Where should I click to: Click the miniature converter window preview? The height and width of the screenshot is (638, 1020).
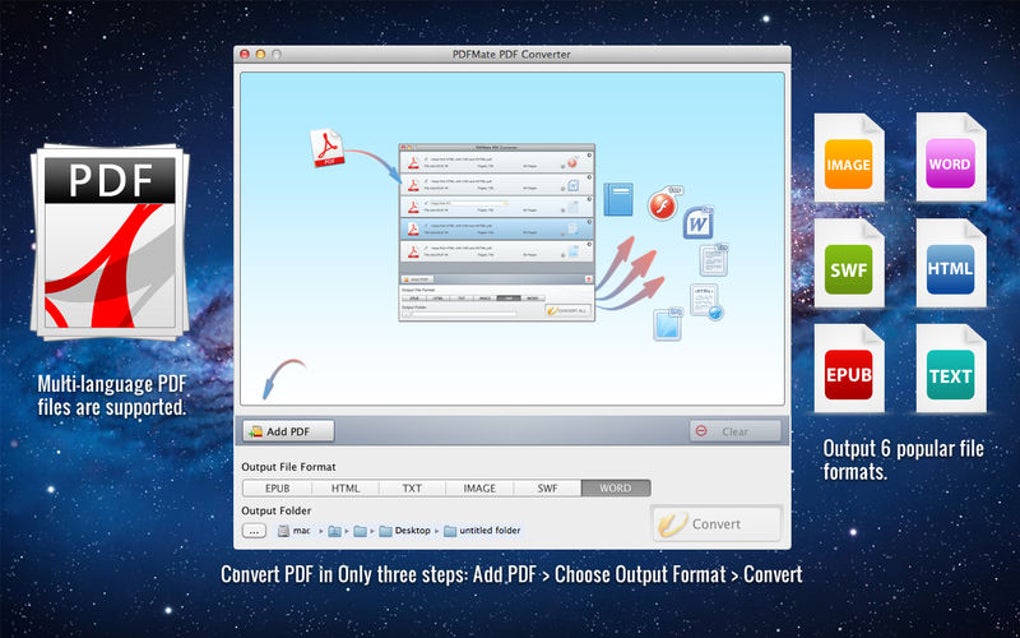click(496, 232)
